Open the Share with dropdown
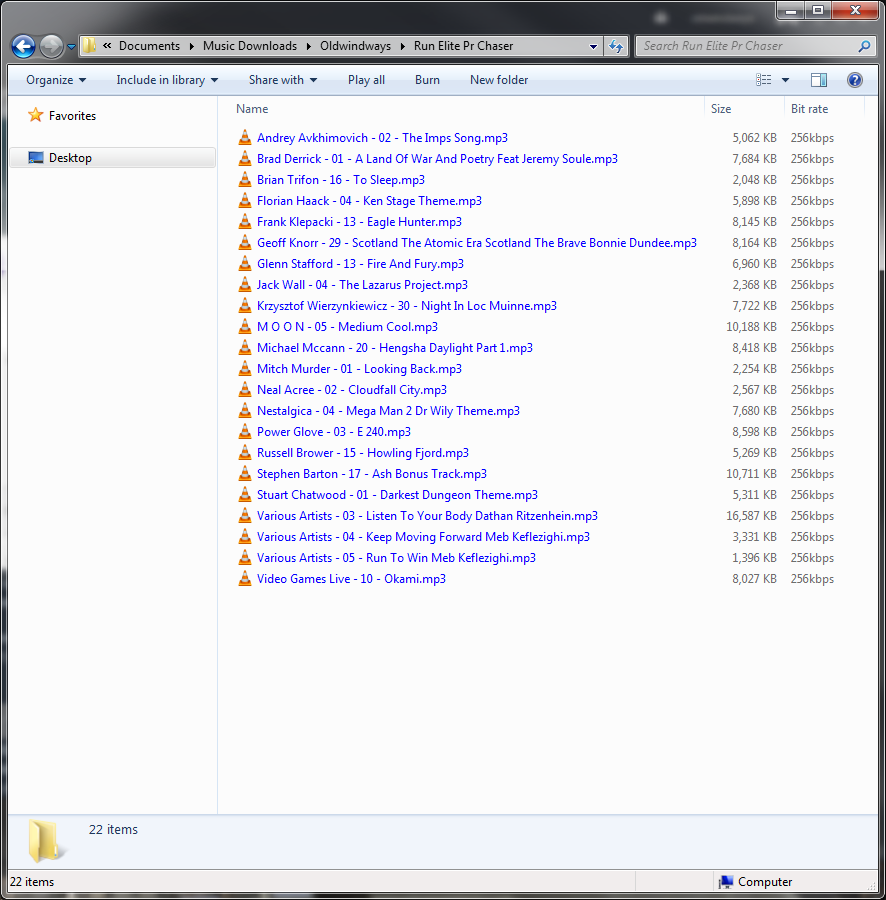This screenshot has height=900, width=886. [x=282, y=80]
